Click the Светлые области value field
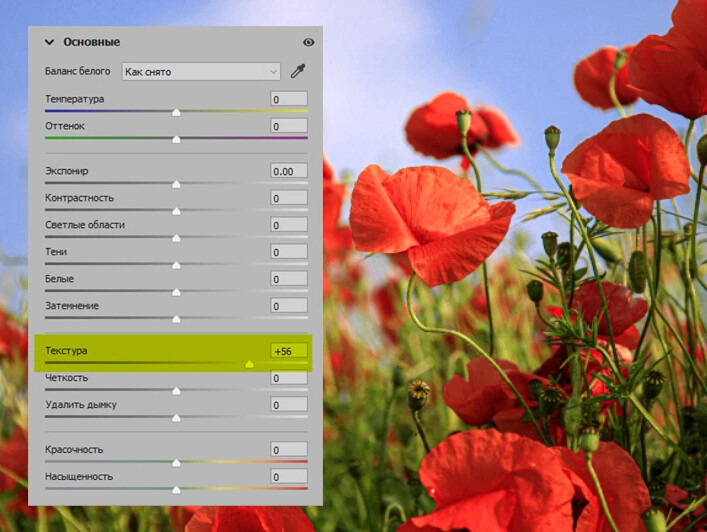The width and height of the screenshot is (707, 532). coord(289,225)
